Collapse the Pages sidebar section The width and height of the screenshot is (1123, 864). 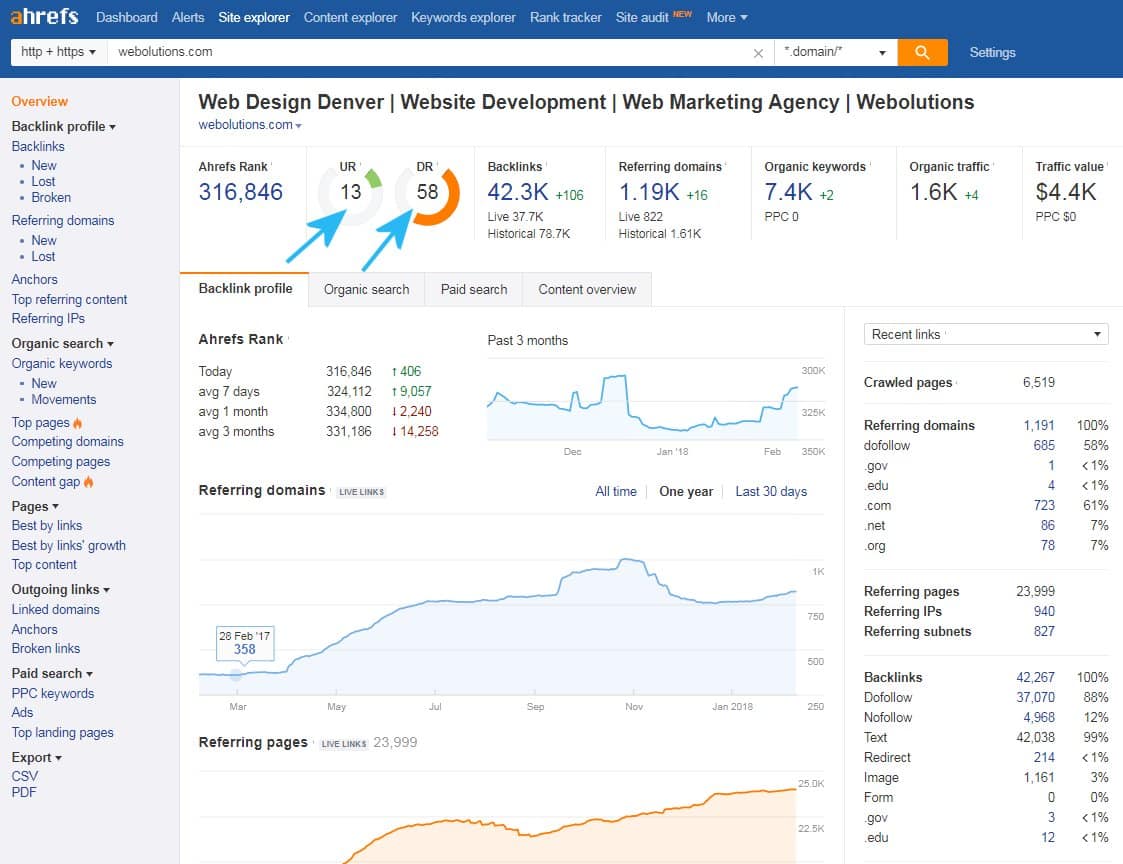tap(35, 507)
